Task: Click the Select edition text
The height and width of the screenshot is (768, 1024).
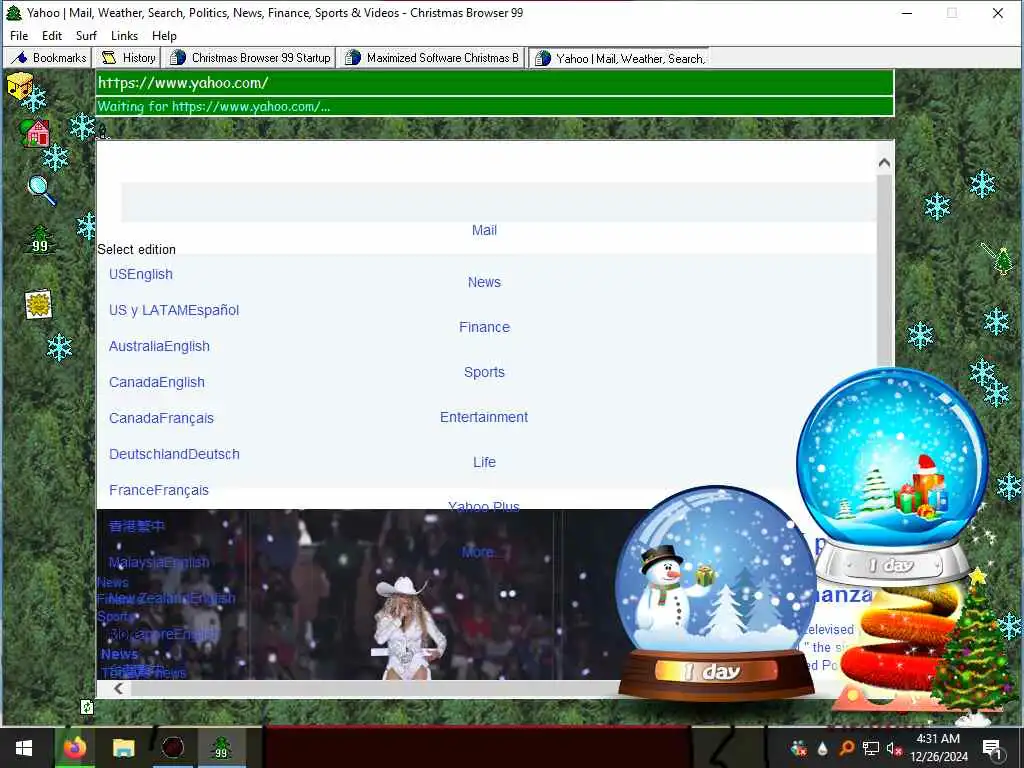Action: (136, 249)
